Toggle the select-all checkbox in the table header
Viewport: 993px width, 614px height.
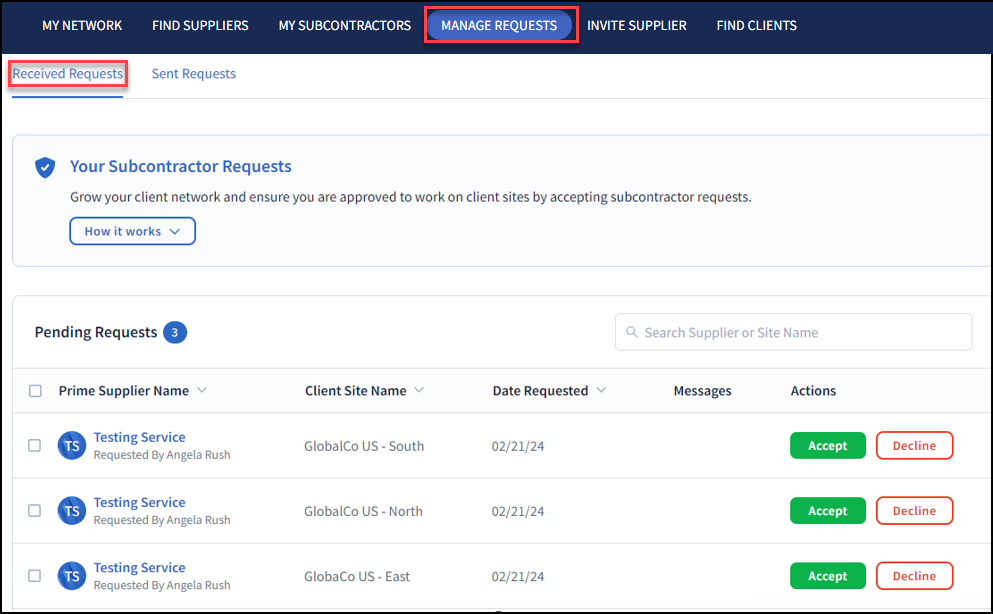[x=35, y=391]
